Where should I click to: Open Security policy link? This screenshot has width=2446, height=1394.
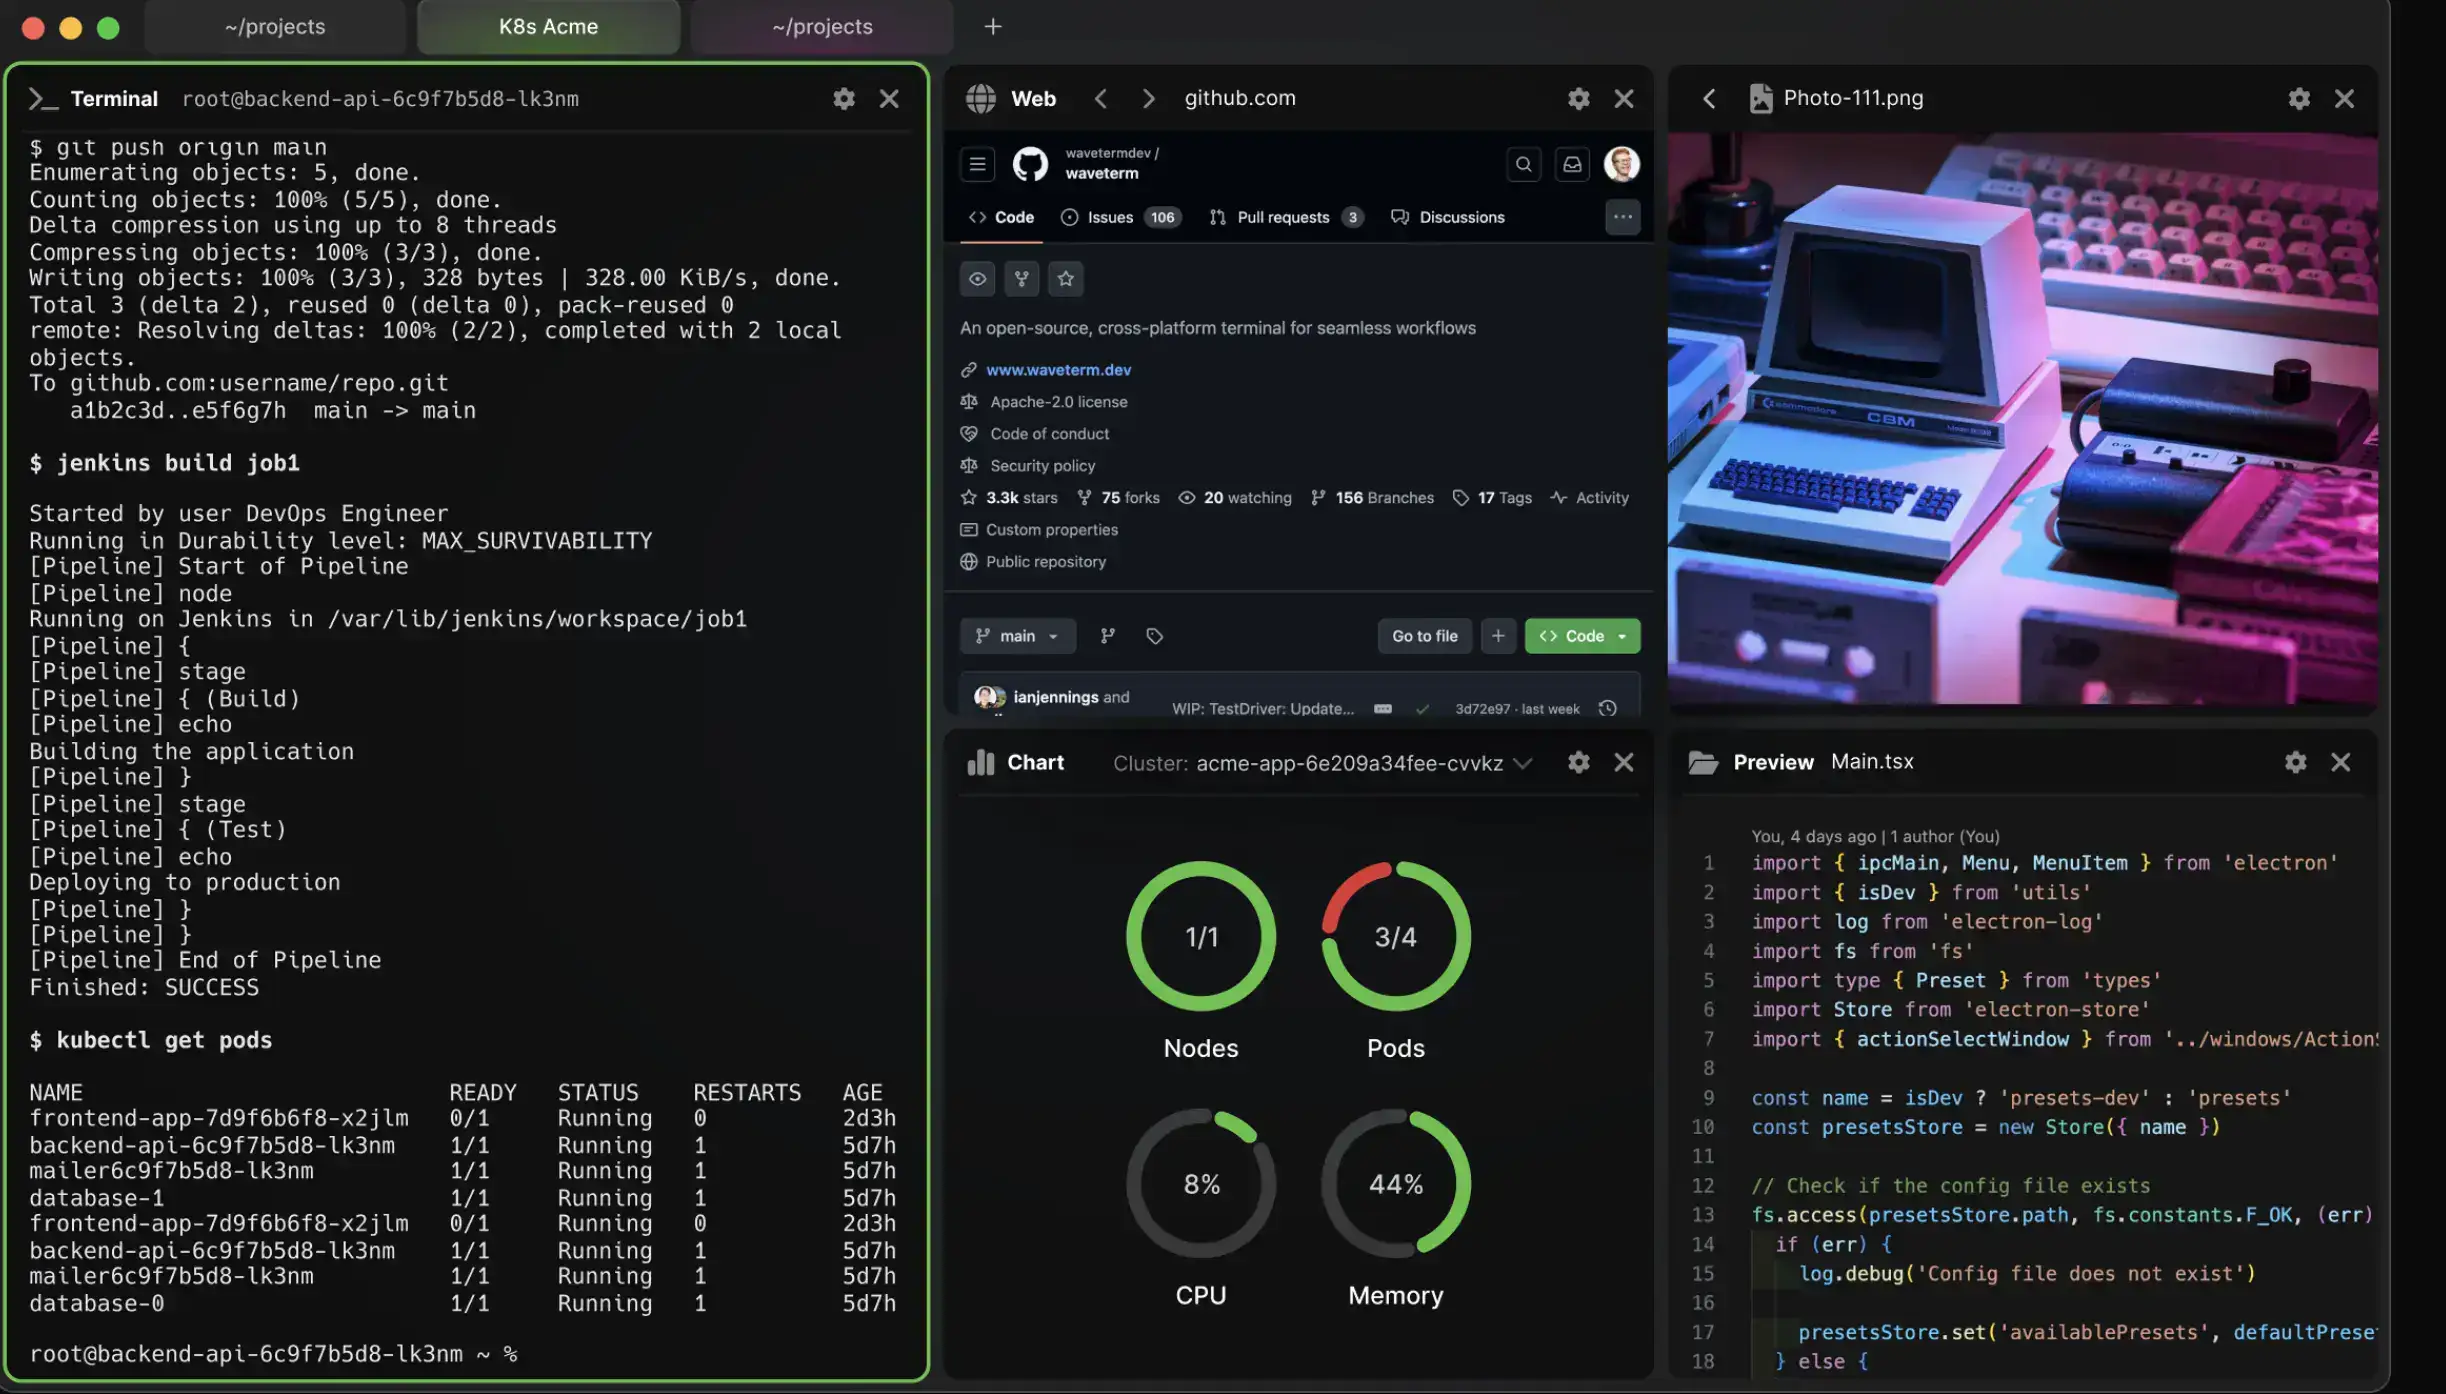point(1042,466)
